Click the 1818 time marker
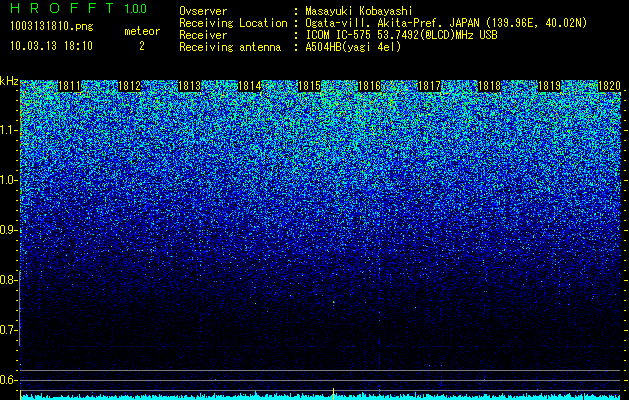 coord(489,86)
